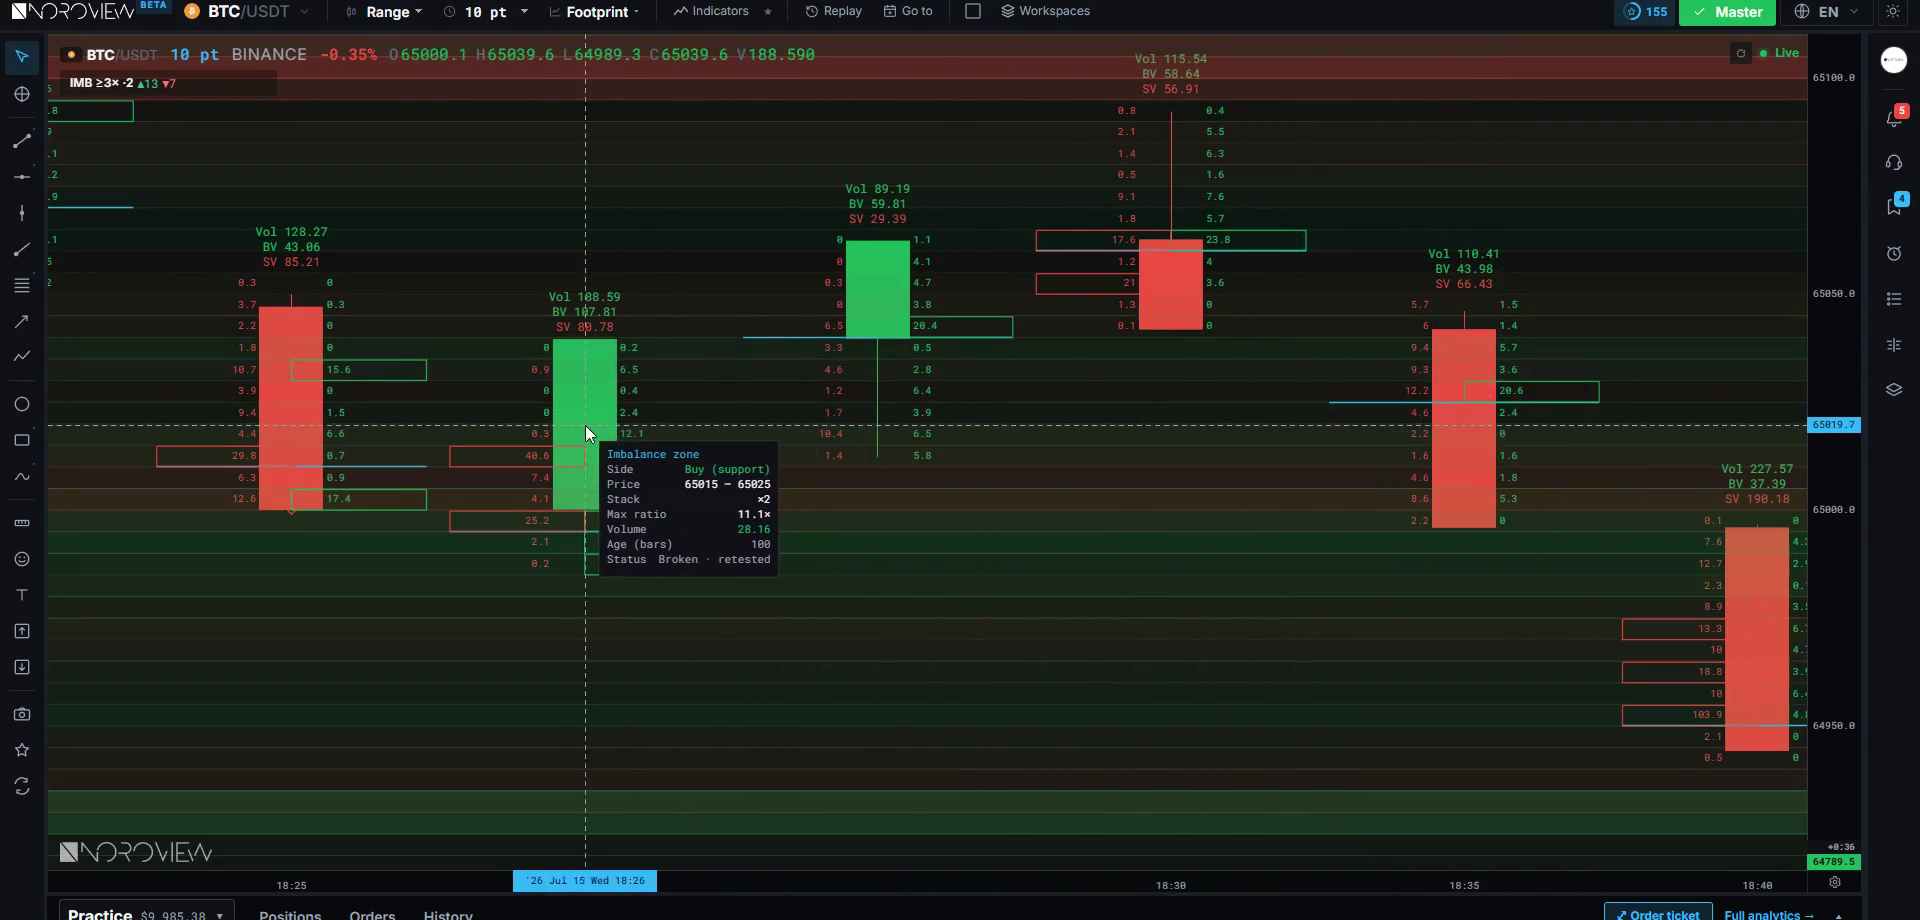Select the text annotation tool
Screen dimensions: 1920x920
click(x=22, y=595)
